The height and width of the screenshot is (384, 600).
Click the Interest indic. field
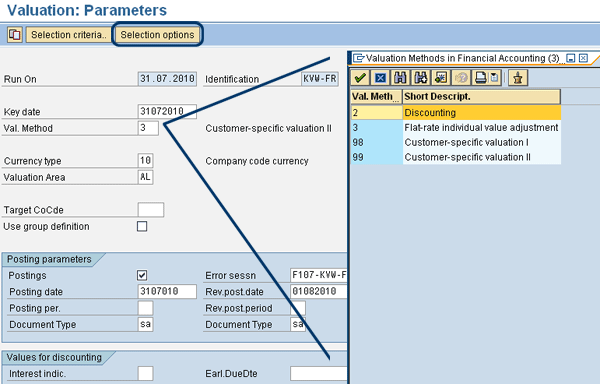click(145, 373)
